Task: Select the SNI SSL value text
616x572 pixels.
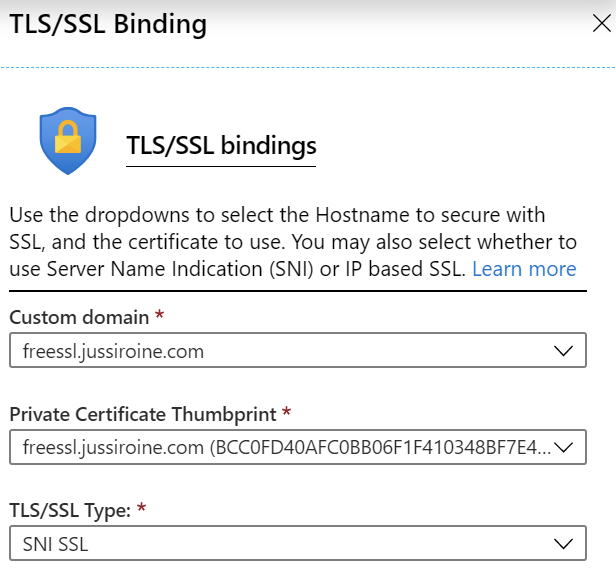Action: 55,544
